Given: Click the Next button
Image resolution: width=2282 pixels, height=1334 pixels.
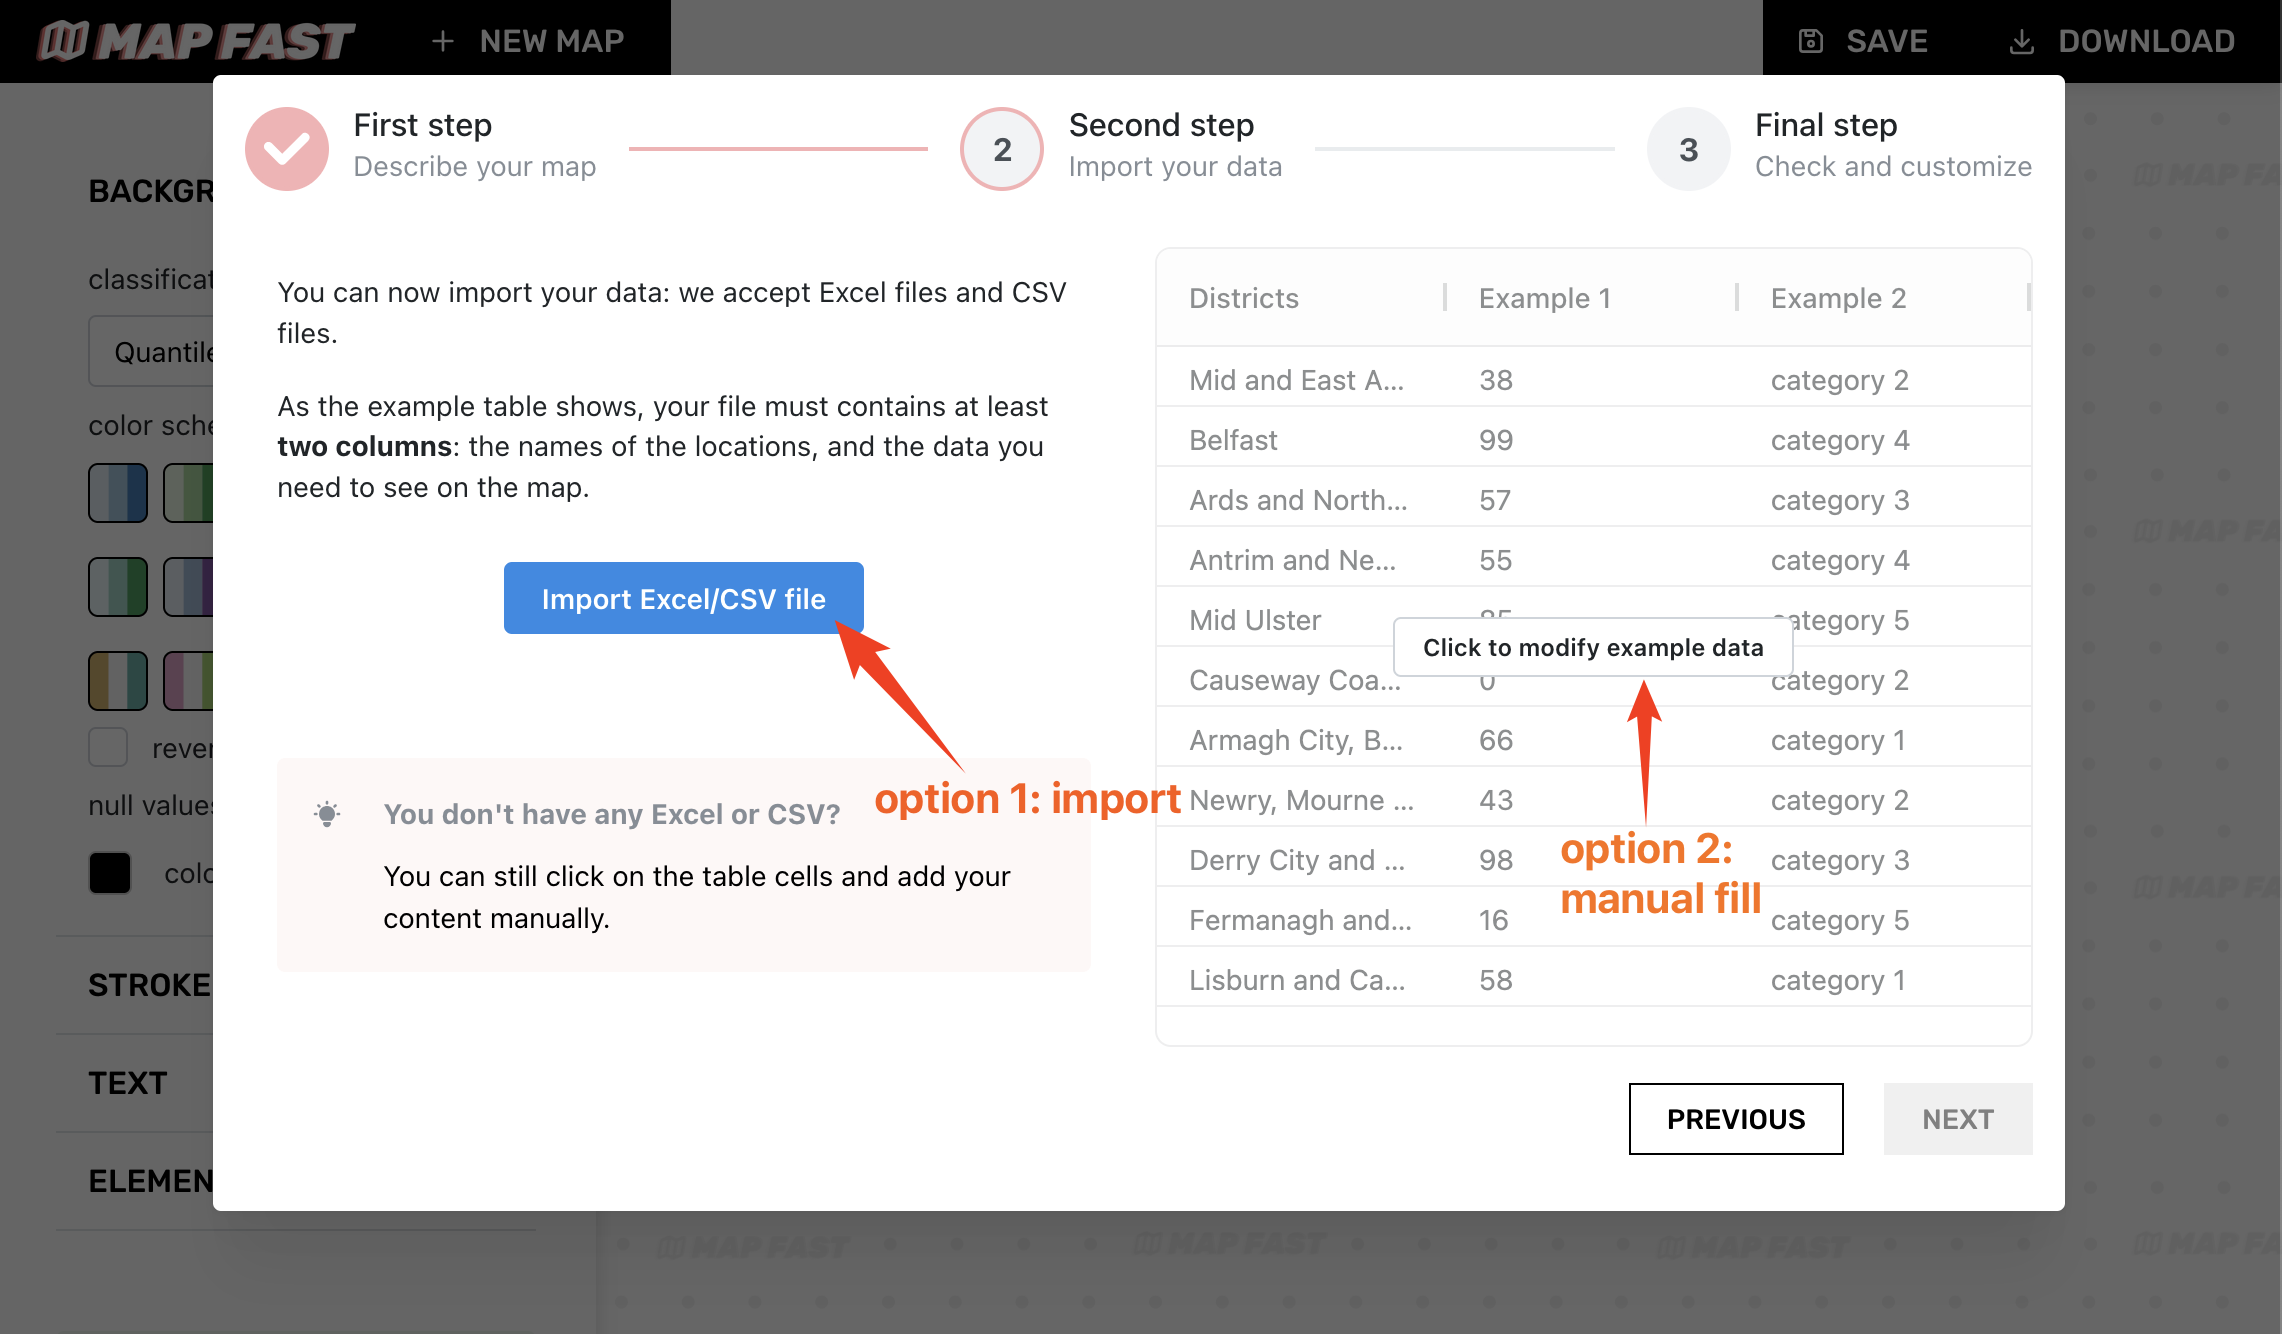Looking at the screenshot, I should coord(1958,1119).
